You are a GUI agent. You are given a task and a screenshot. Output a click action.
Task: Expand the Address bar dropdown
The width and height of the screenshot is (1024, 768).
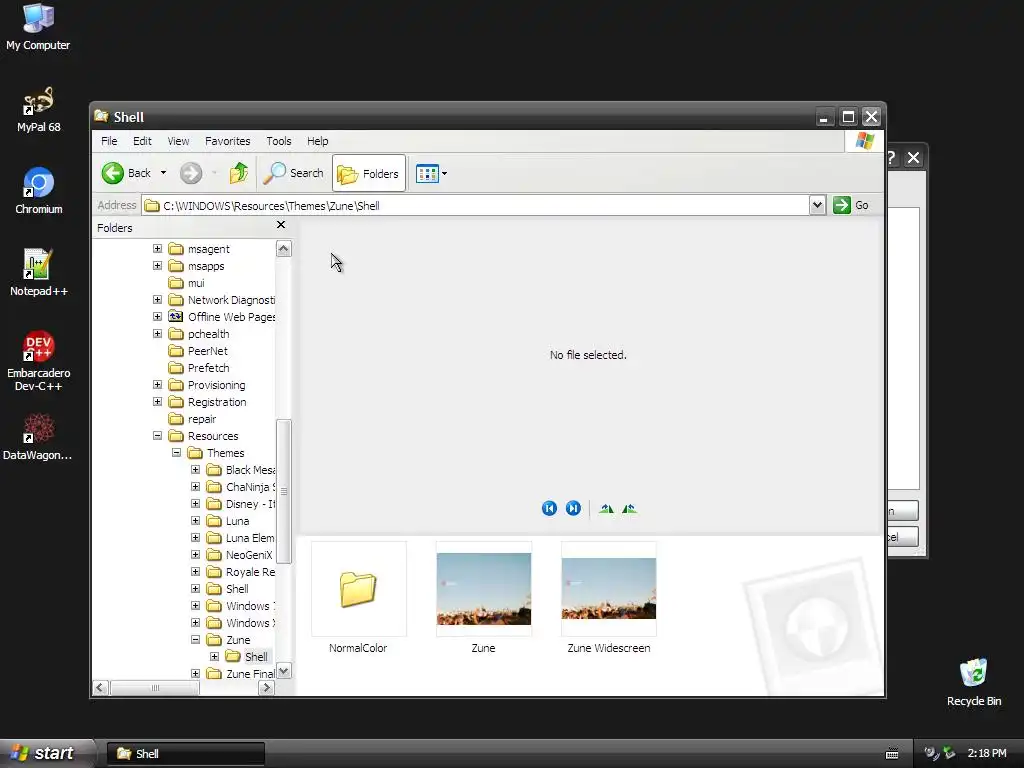pos(817,205)
